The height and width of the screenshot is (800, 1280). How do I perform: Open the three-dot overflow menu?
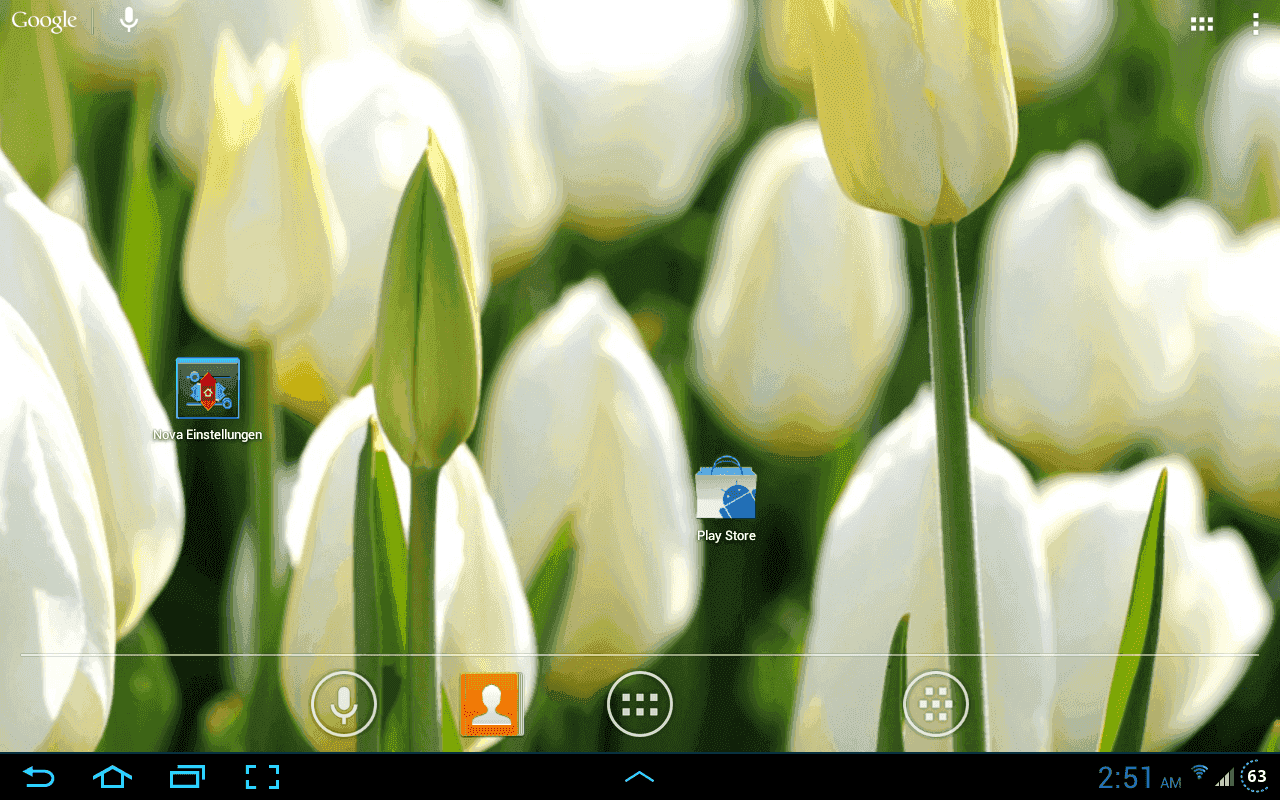[x=1256, y=24]
